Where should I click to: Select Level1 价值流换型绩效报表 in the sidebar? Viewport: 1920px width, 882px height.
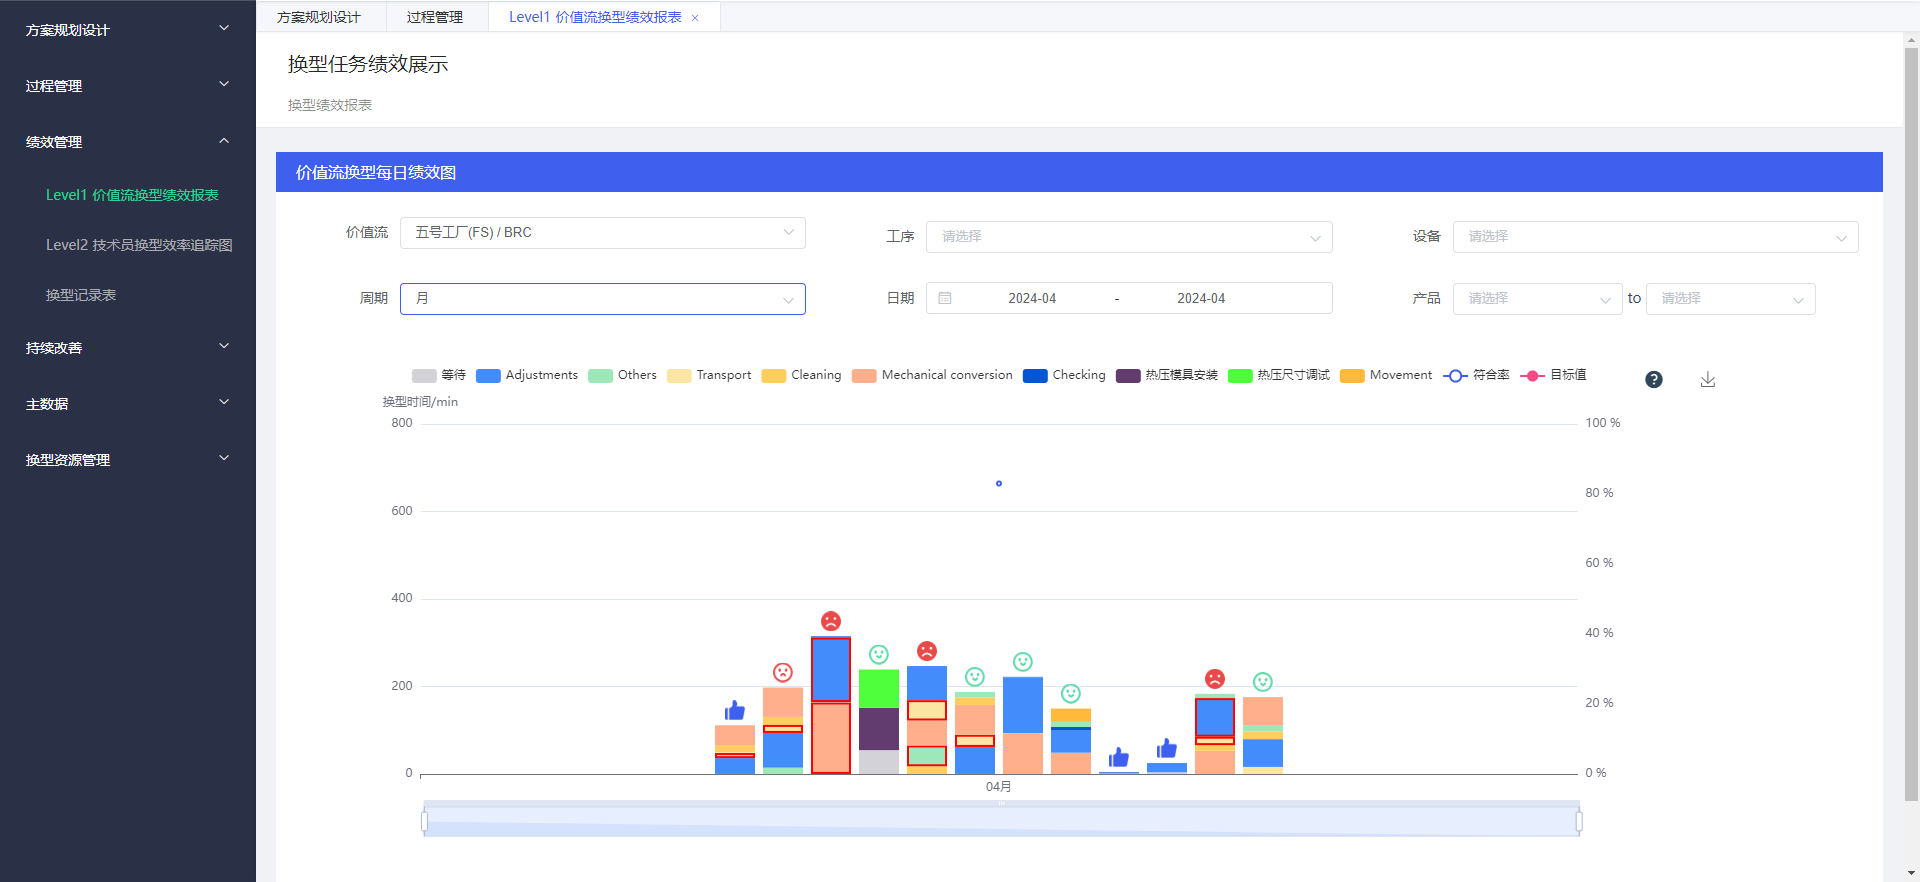132,195
